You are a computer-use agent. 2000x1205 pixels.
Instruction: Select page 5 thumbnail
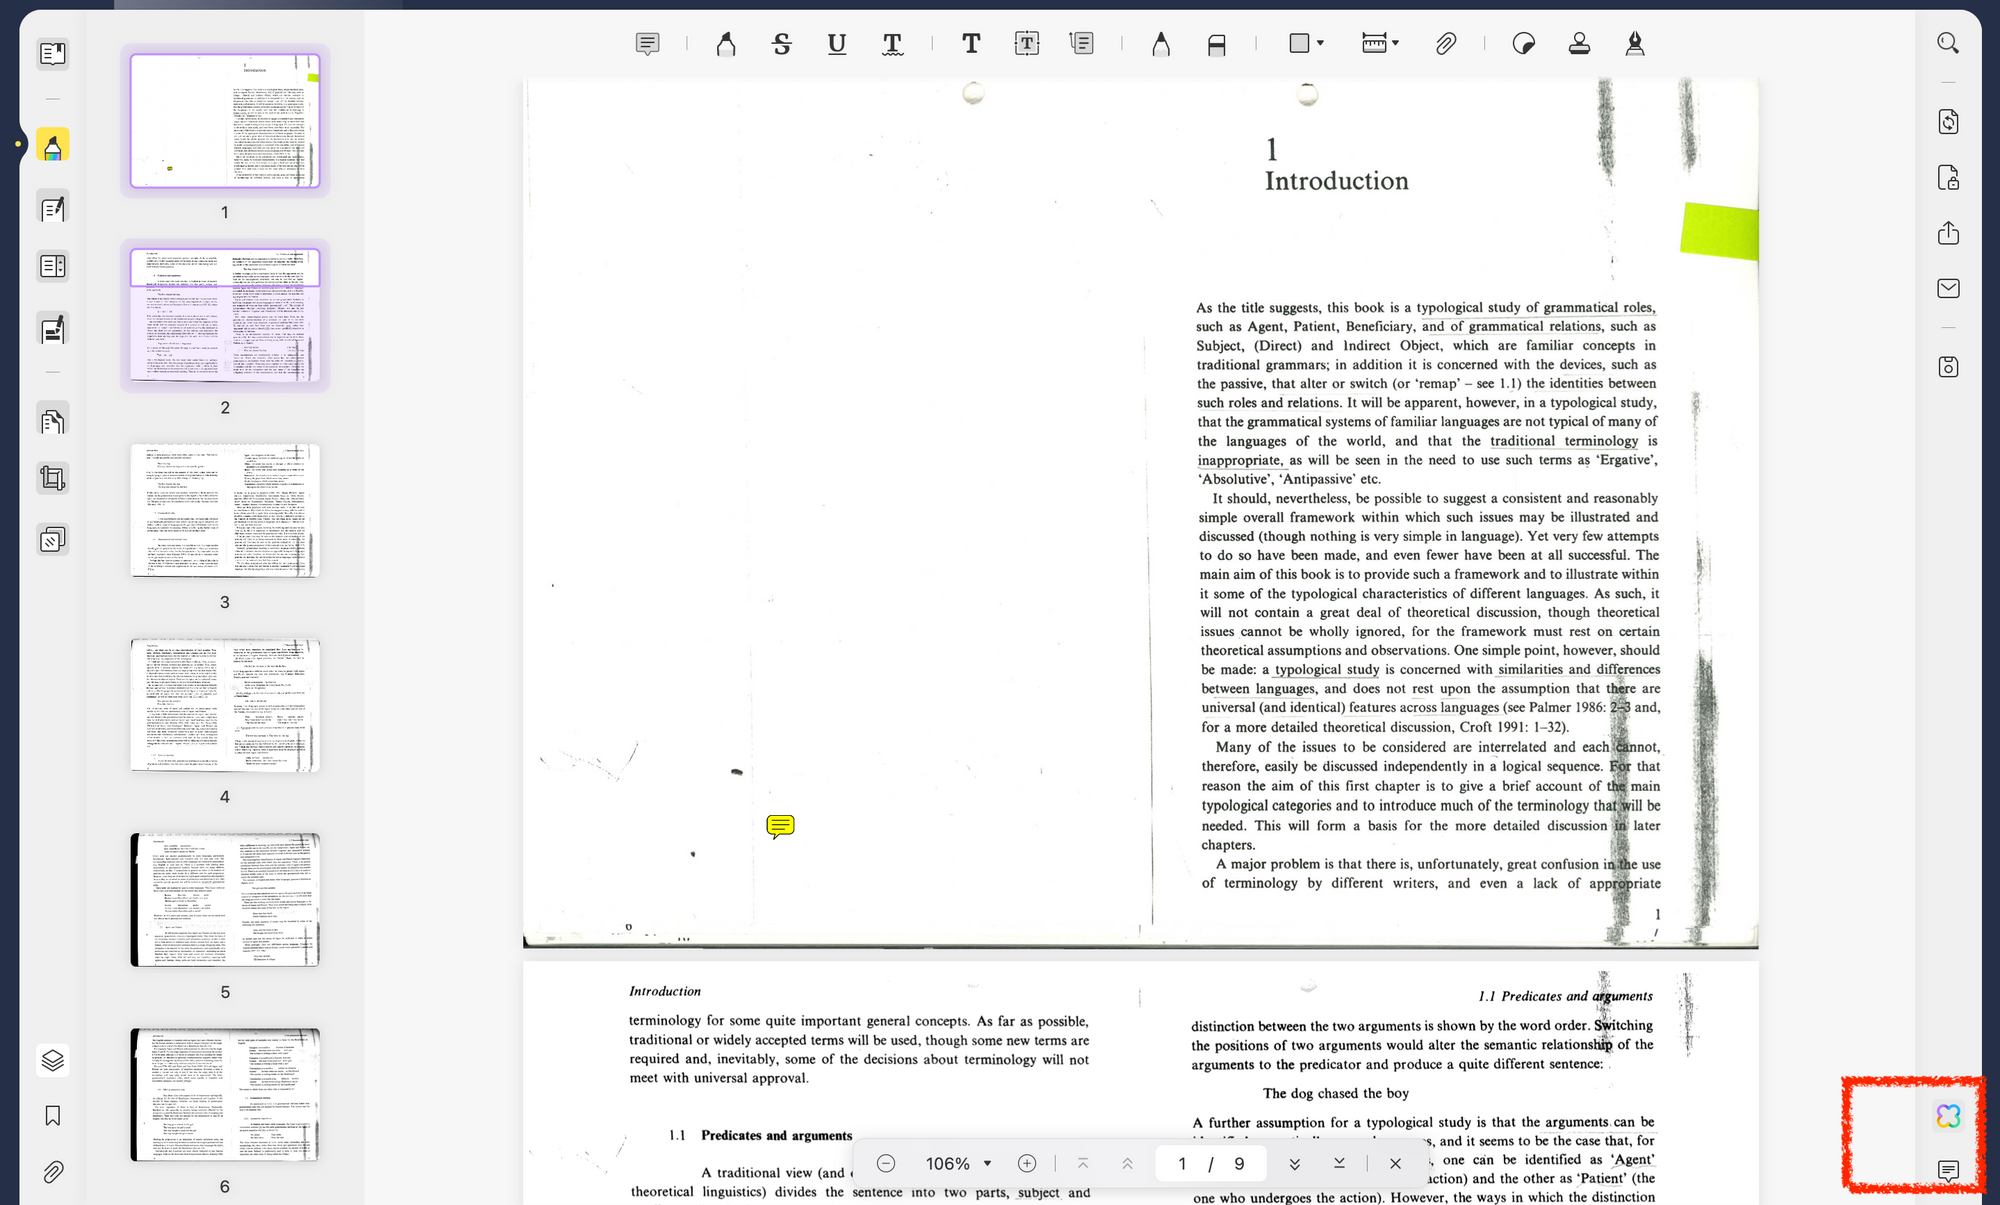coord(225,900)
